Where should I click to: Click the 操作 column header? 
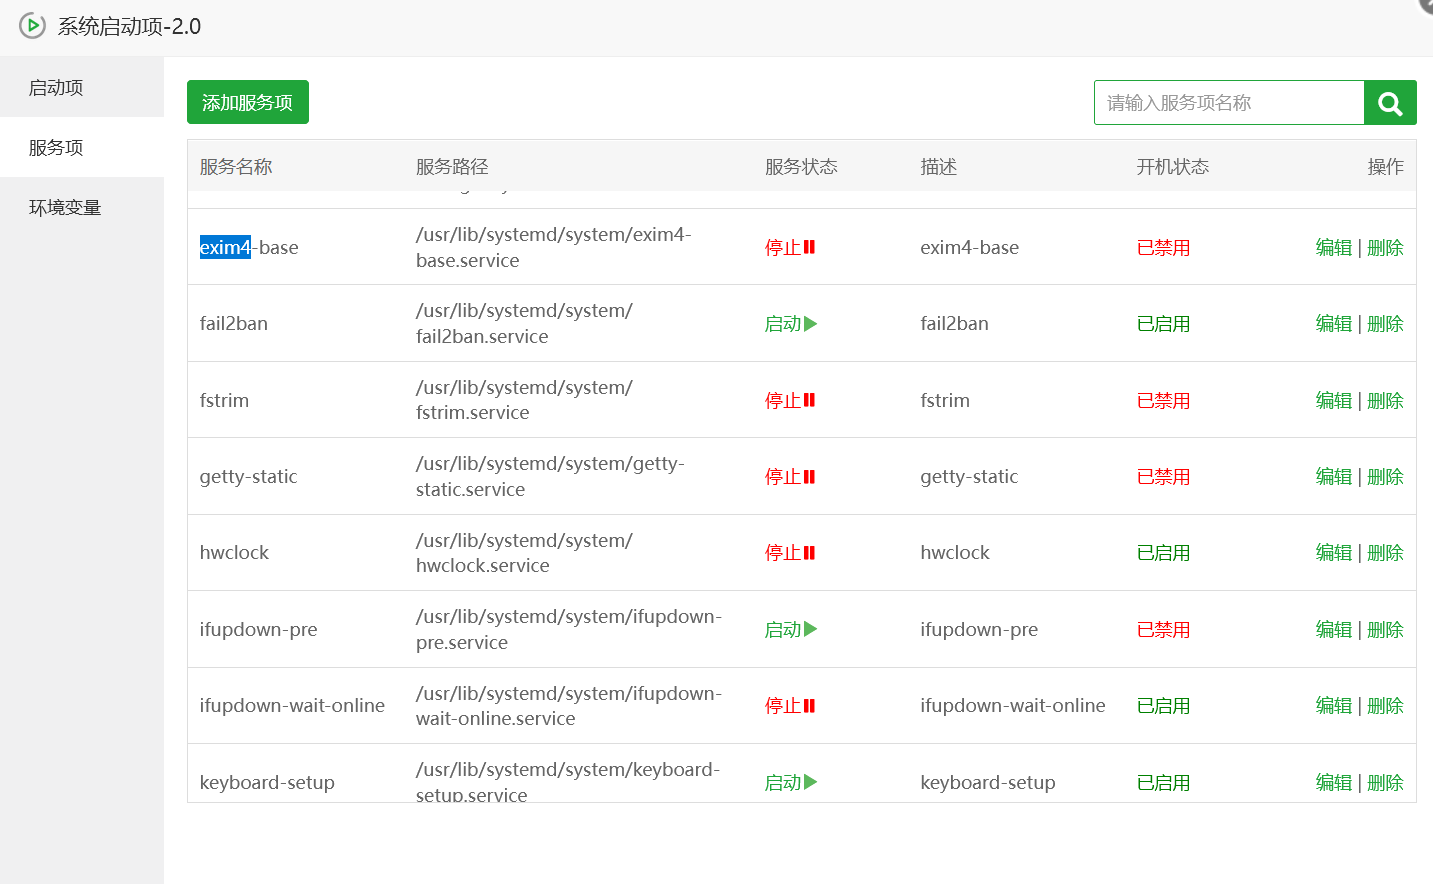click(1385, 167)
